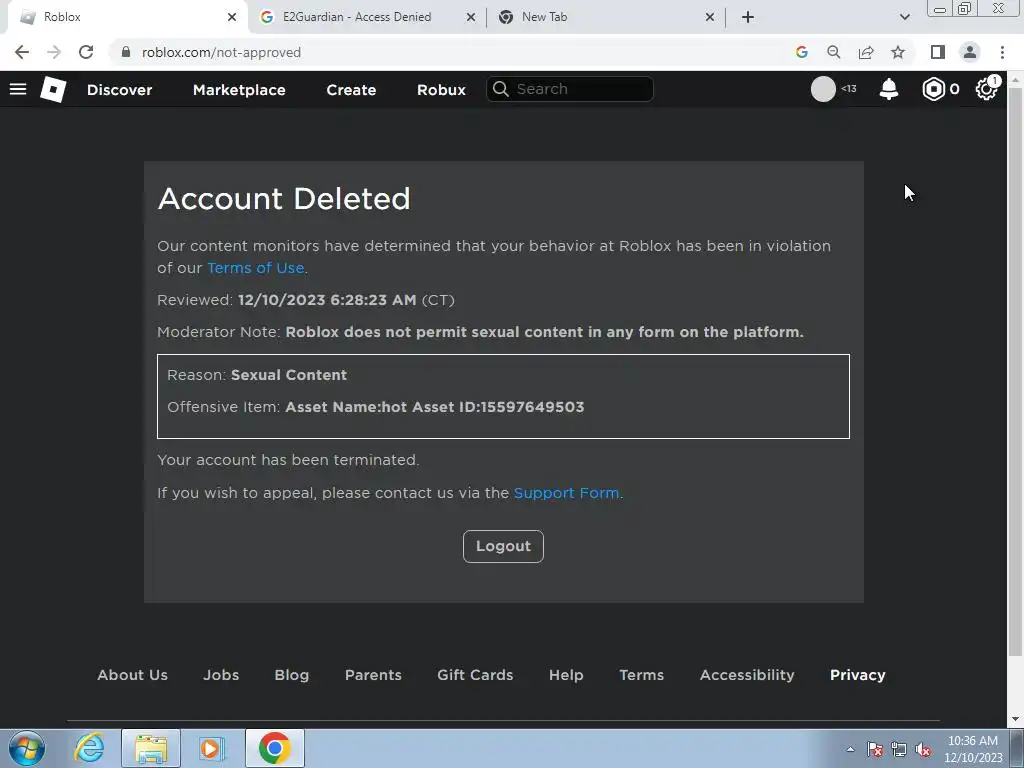The width and height of the screenshot is (1024, 768).
Task: Share this page using the share icon
Action: pos(866,52)
